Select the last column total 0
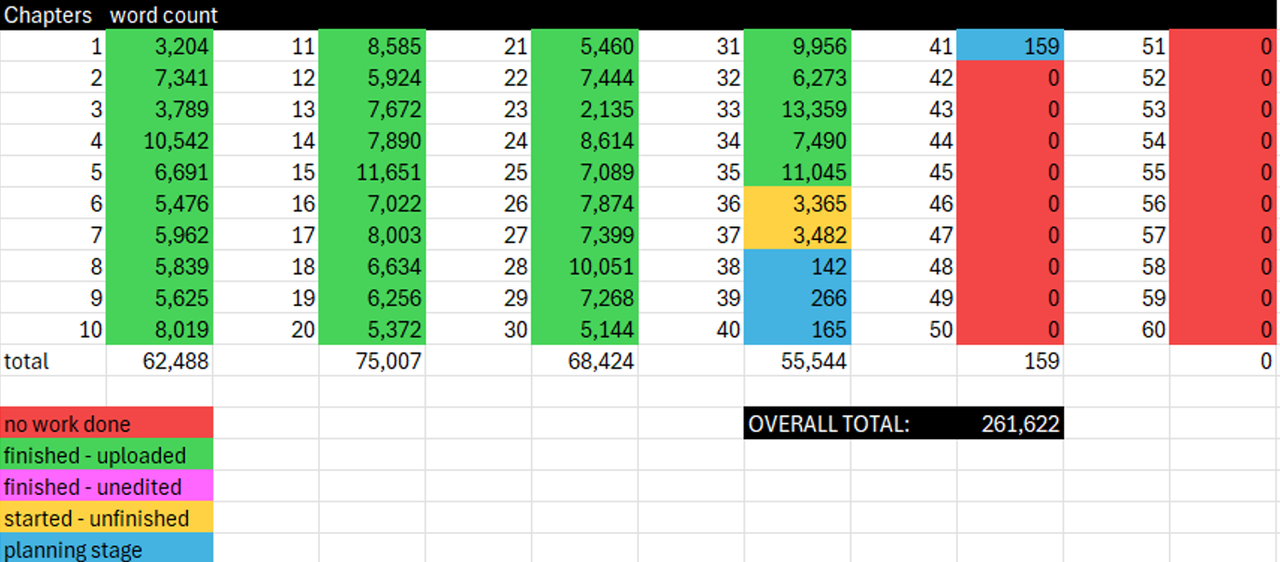The image size is (1280, 562). pyautogui.click(x=1224, y=361)
